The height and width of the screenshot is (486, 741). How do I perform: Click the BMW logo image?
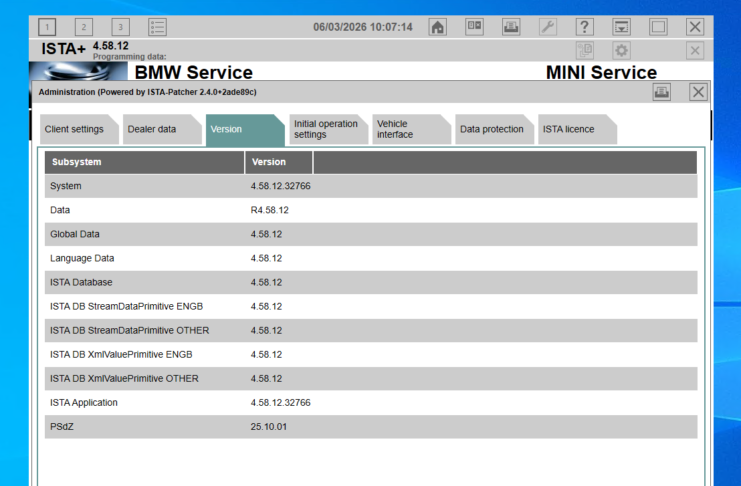[x=78, y=71]
